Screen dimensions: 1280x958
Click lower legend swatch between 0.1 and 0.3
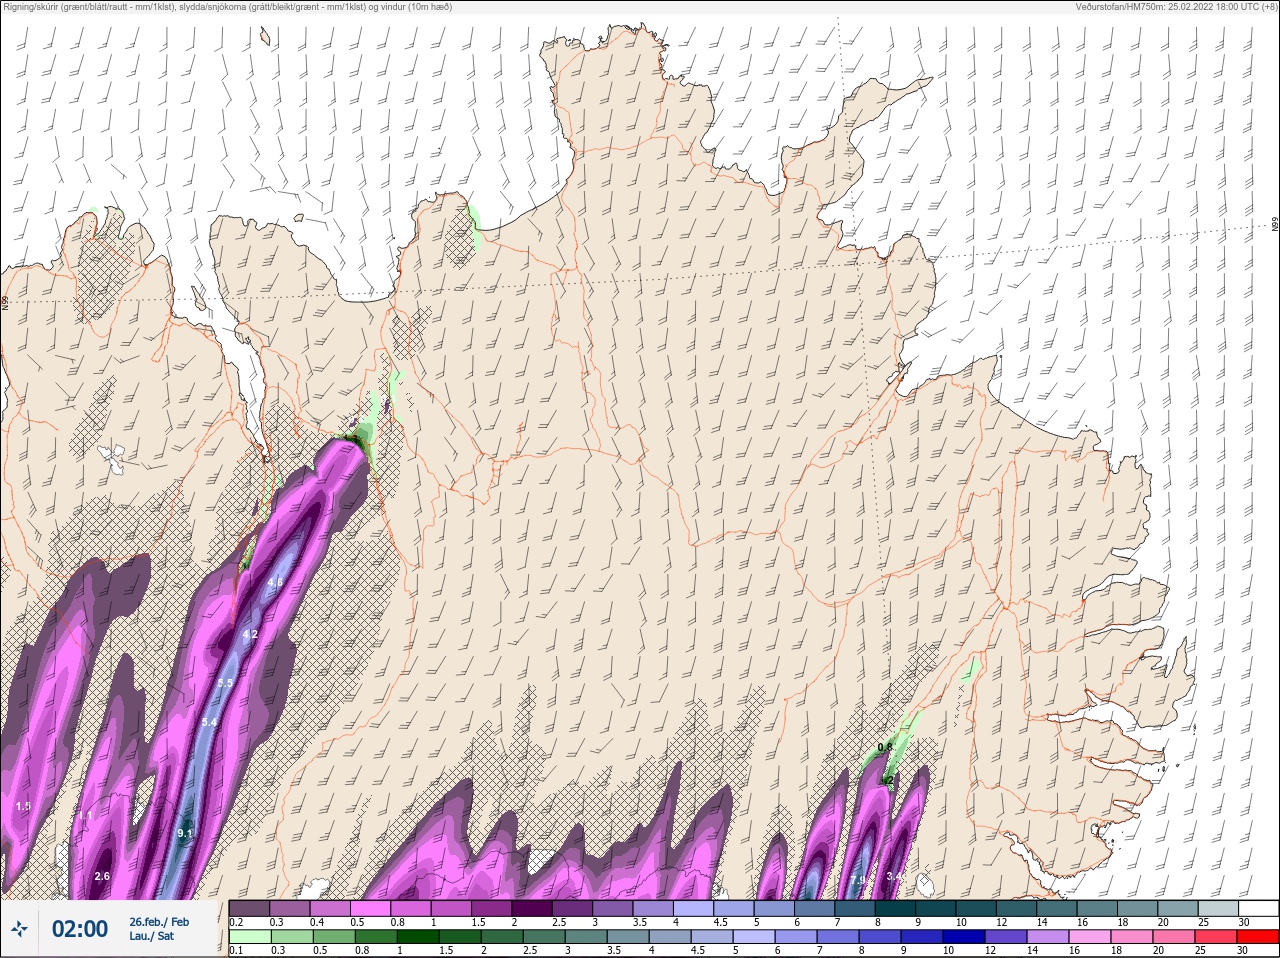(250, 937)
